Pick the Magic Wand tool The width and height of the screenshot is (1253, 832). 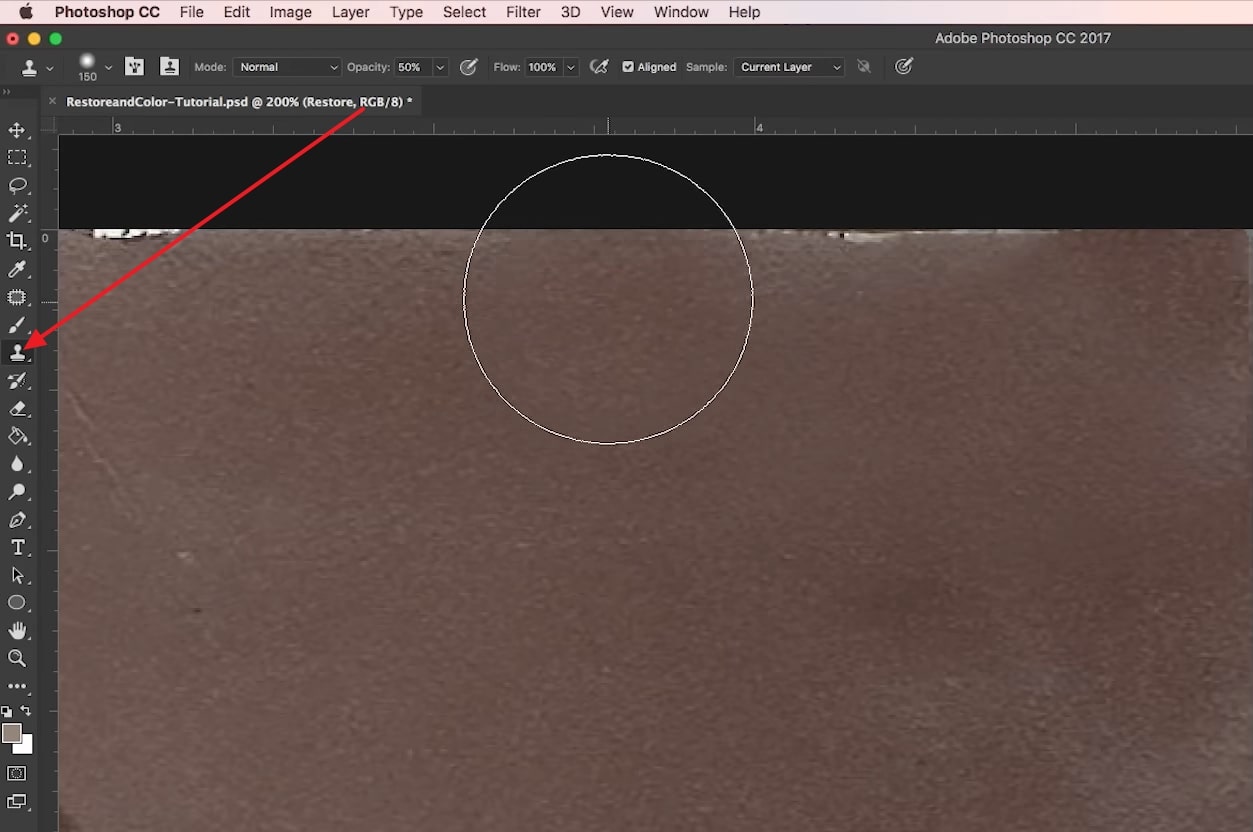click(17, 213)
